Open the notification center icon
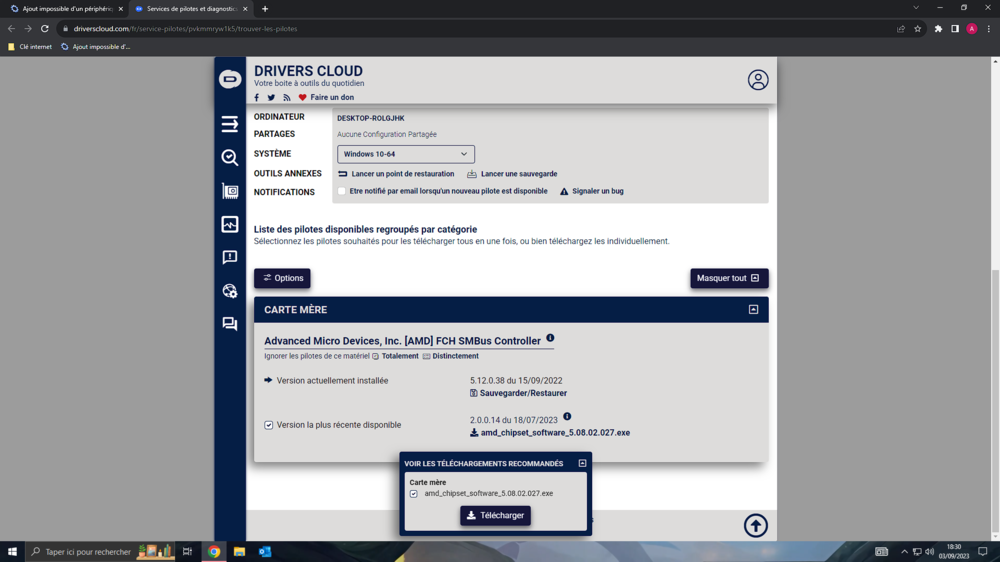 983,552
